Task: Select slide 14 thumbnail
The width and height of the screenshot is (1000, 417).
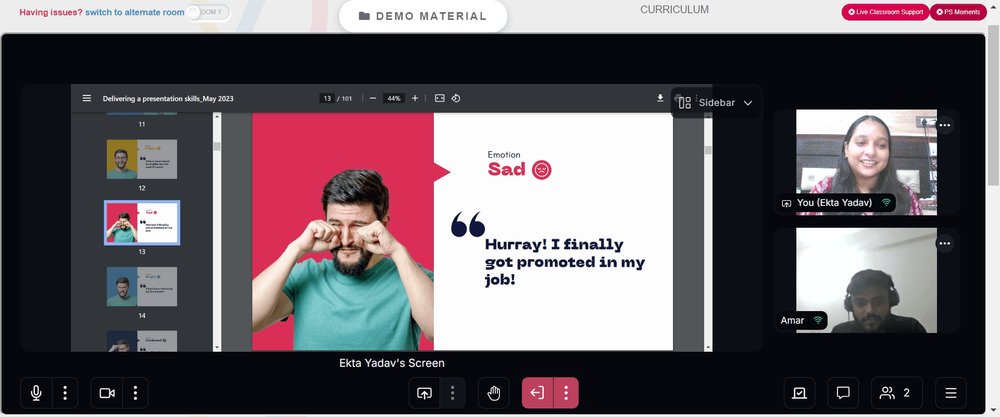Action: 142,286
